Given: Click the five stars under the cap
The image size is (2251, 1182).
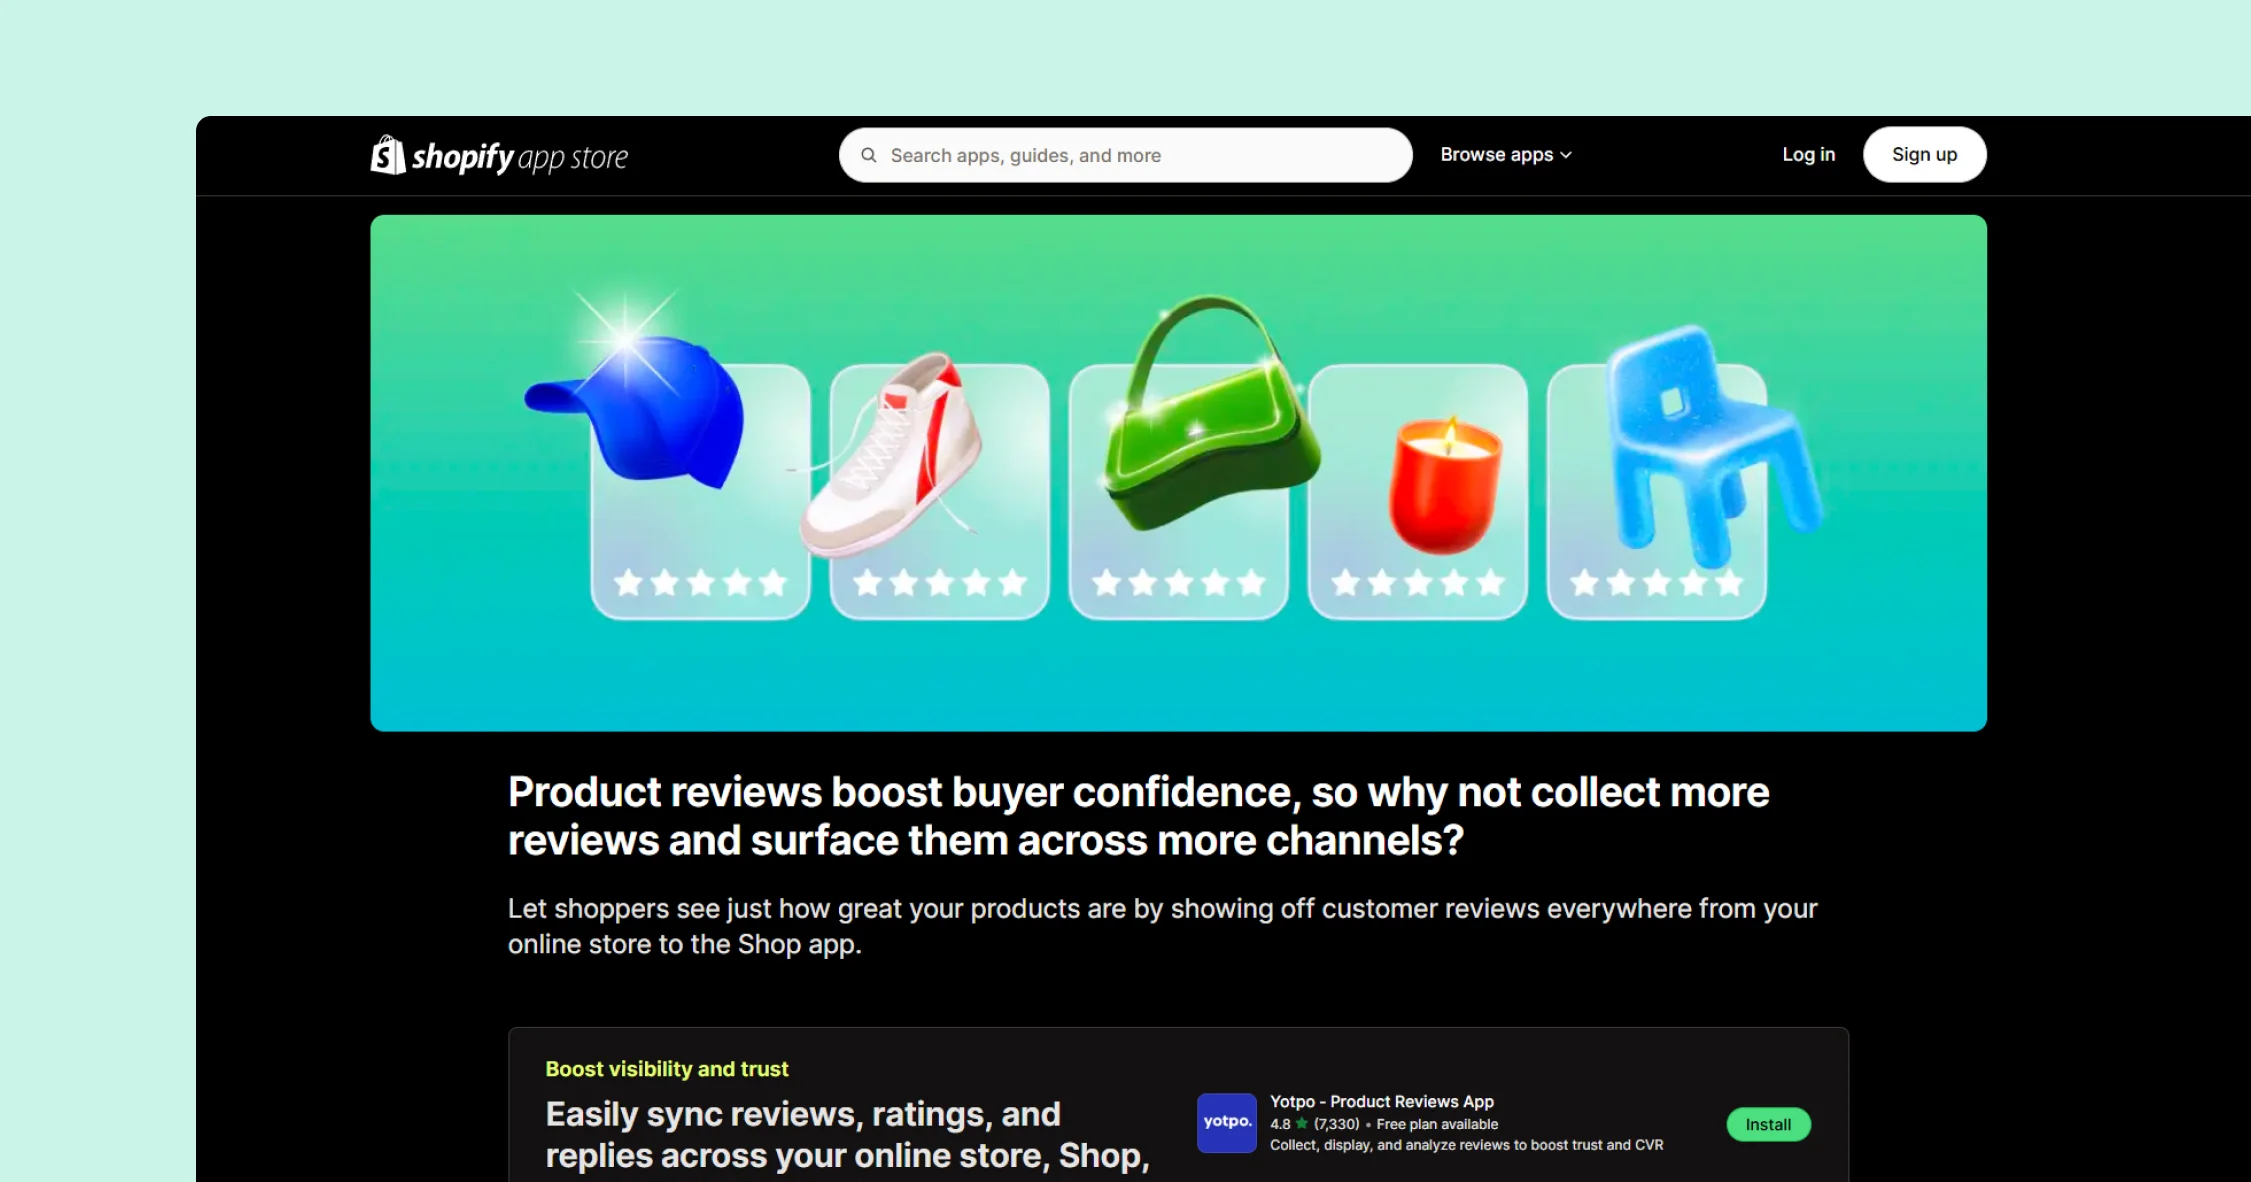Looking at the screenshot, I should (x=699, y=582).
